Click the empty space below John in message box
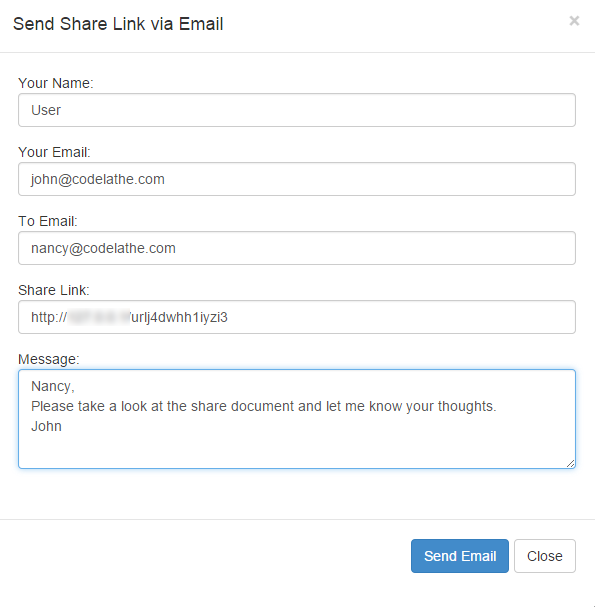Viewport: 595px width, 607px height. (x=297, y=451)
